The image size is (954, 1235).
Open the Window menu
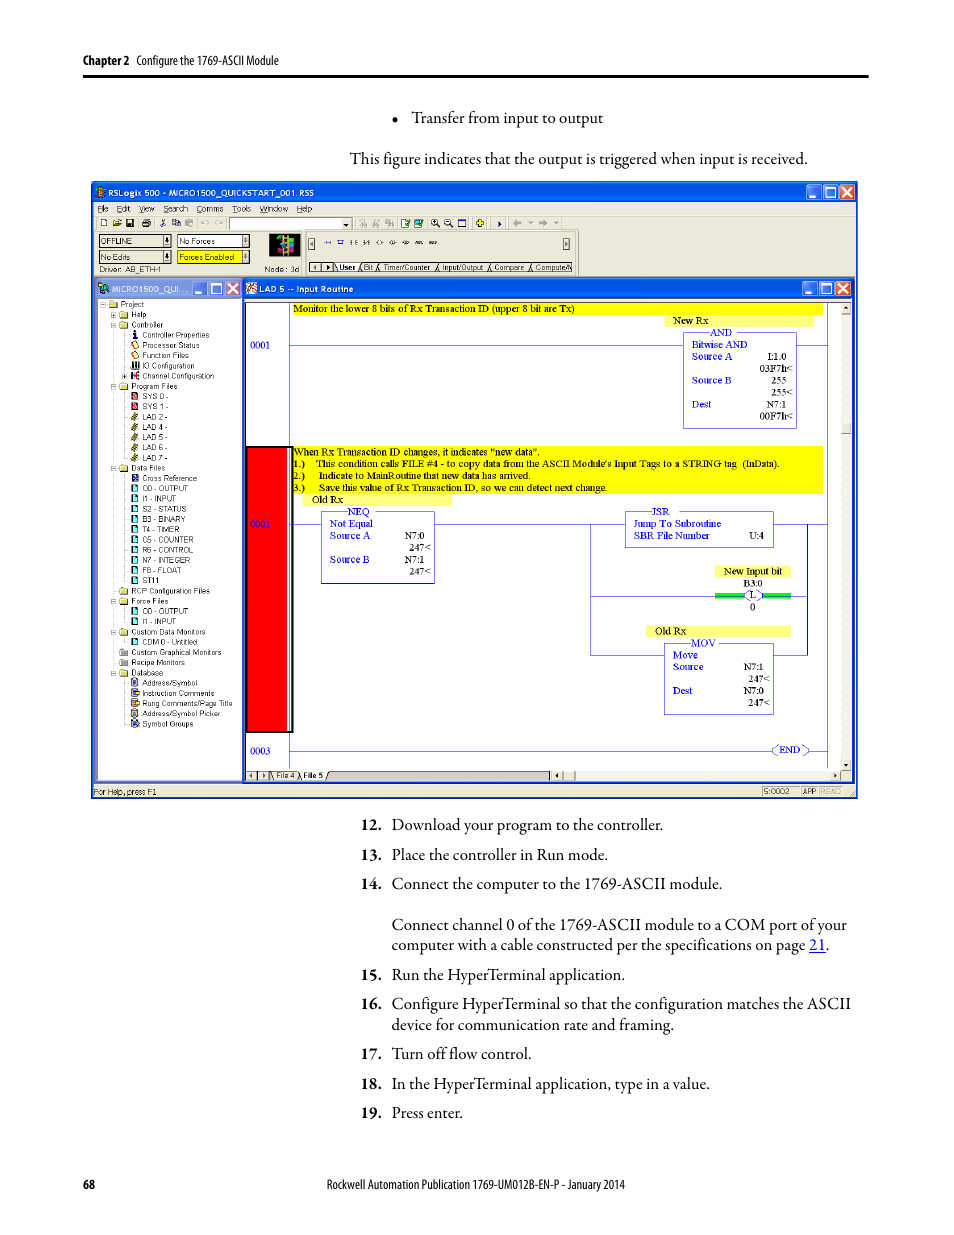point(274,209)
